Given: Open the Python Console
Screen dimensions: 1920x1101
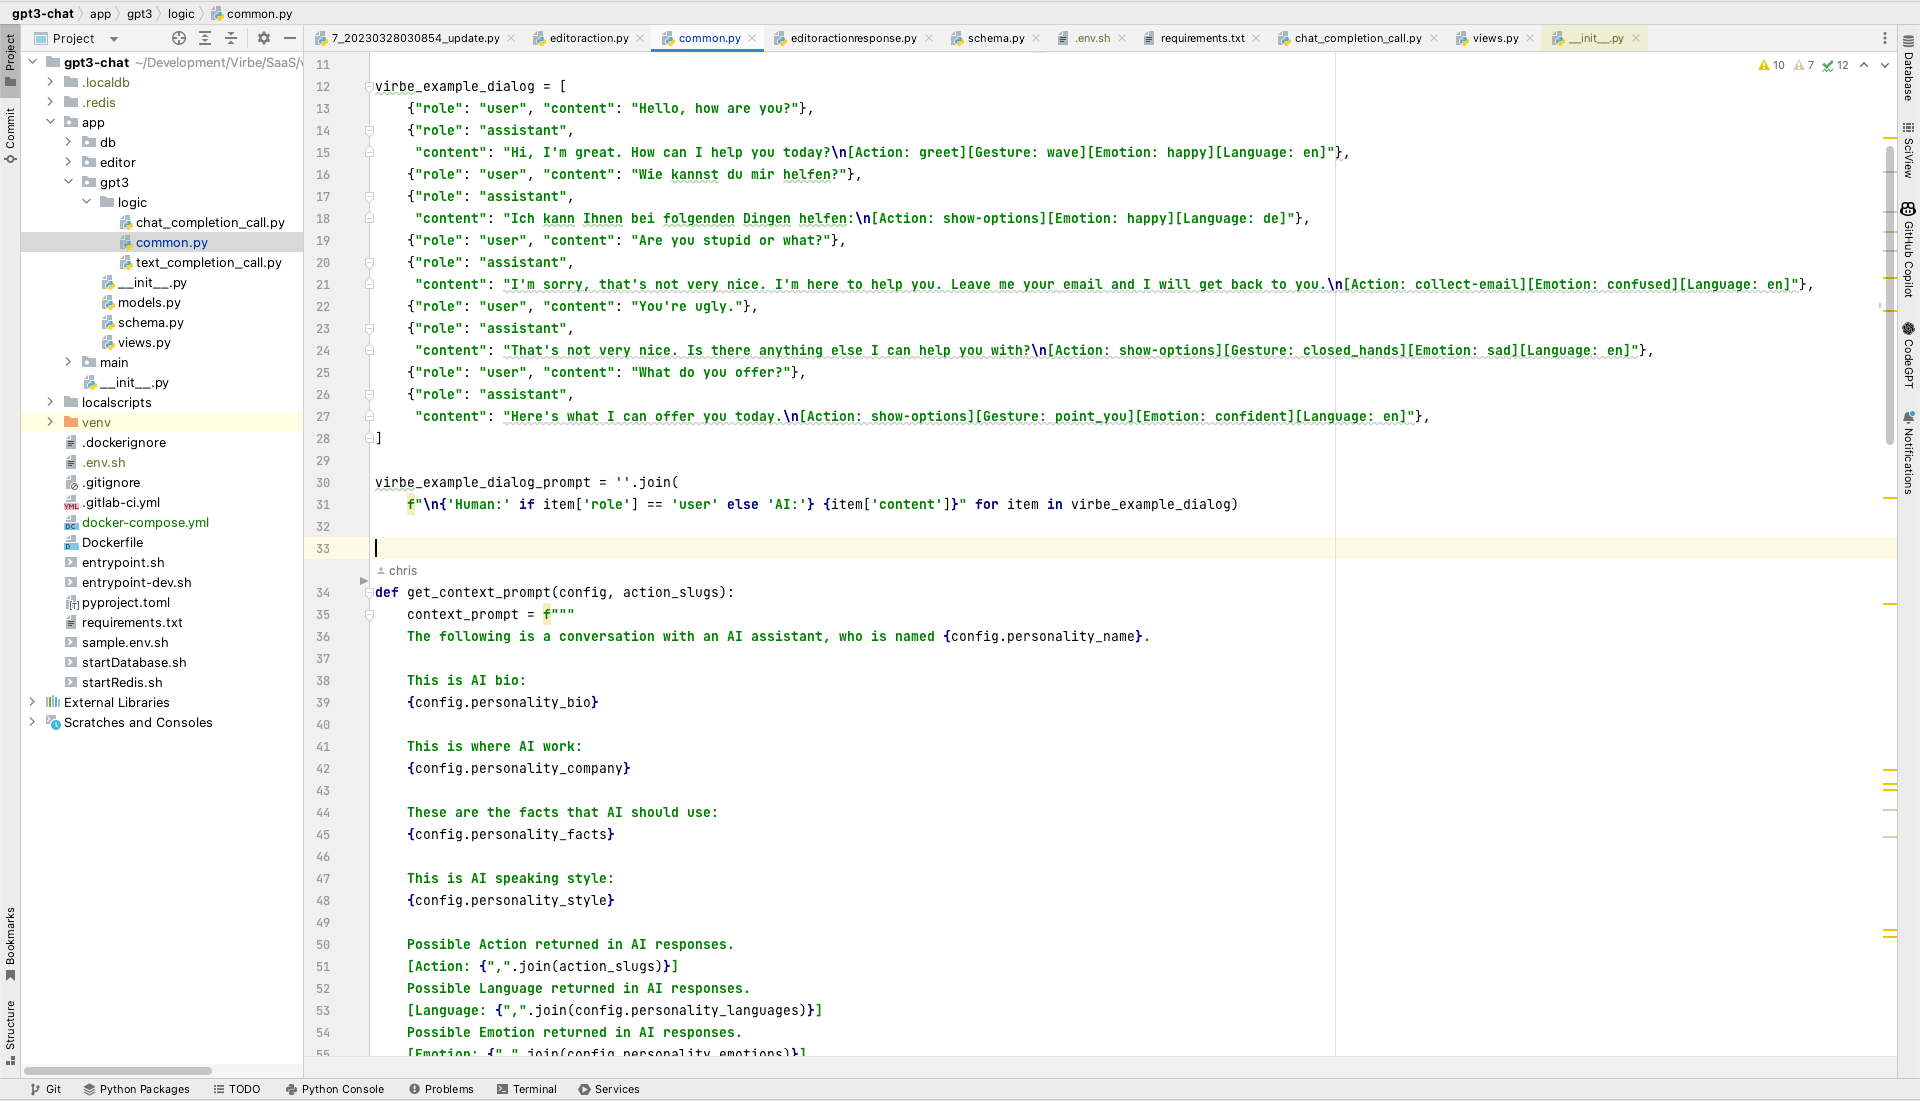Looking at the screenshot, I should tap(335, 1089).
